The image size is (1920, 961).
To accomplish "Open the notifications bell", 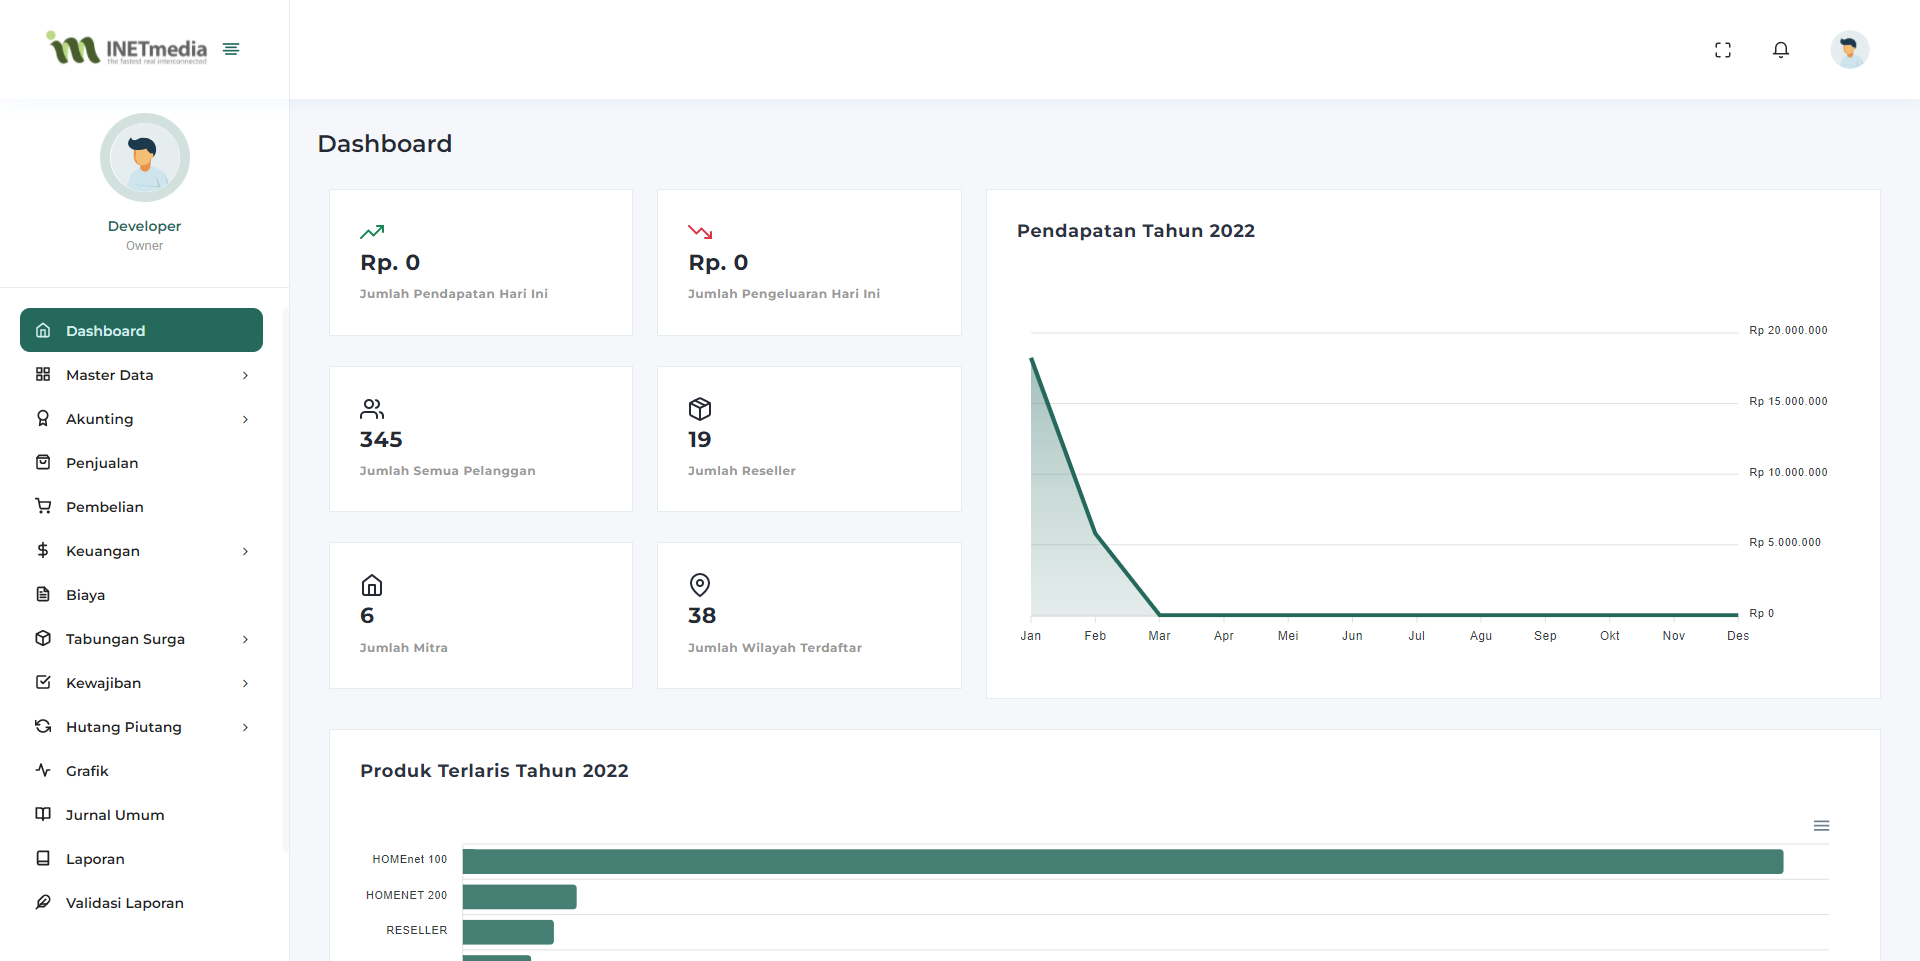I will (1780, 50).
